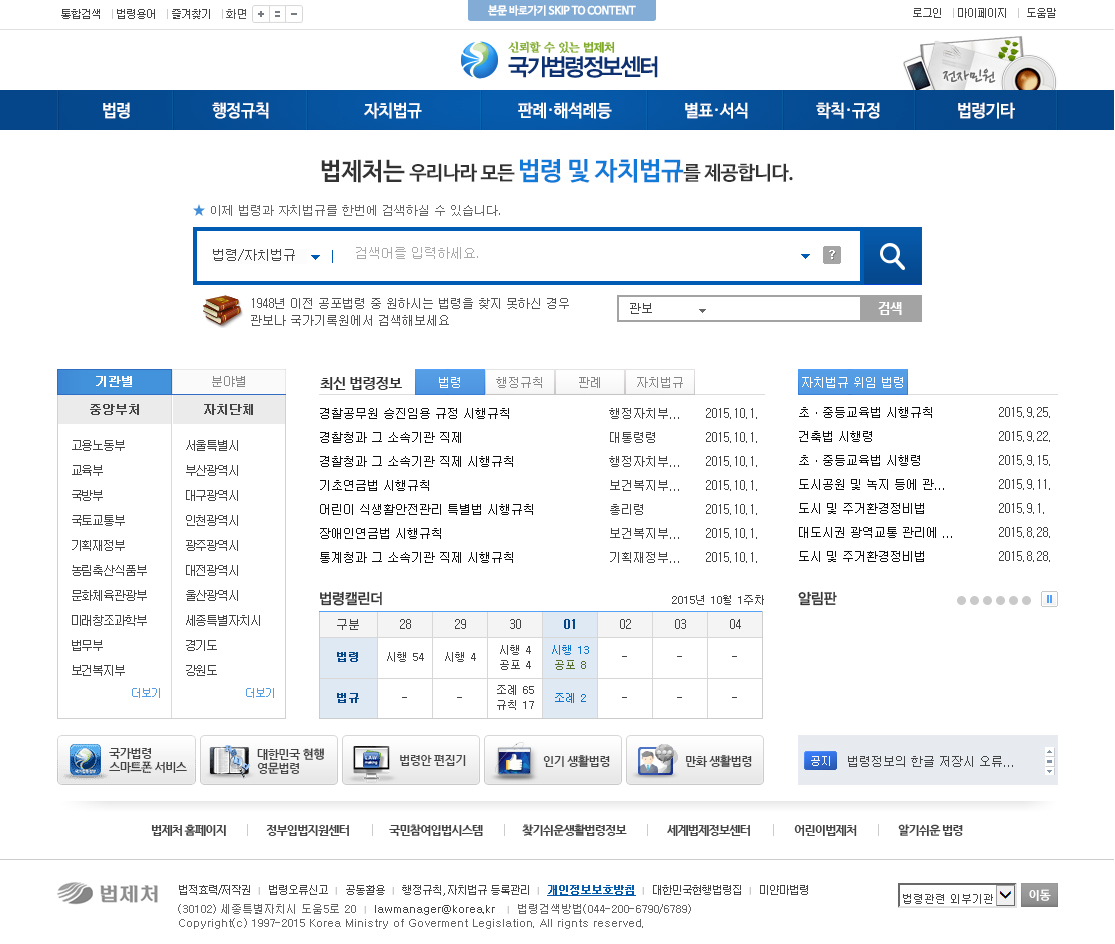Screen dimensions: 1115x944
Task: Select 고용노동부 in agency list
Action: coord(98,445)
